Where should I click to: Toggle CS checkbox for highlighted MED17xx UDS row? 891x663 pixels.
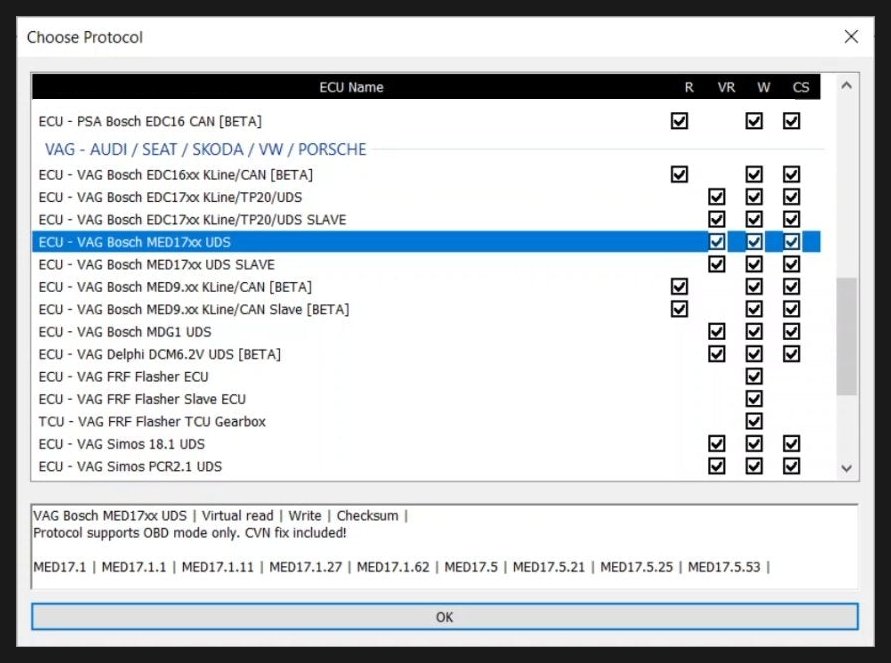[792, 242]
